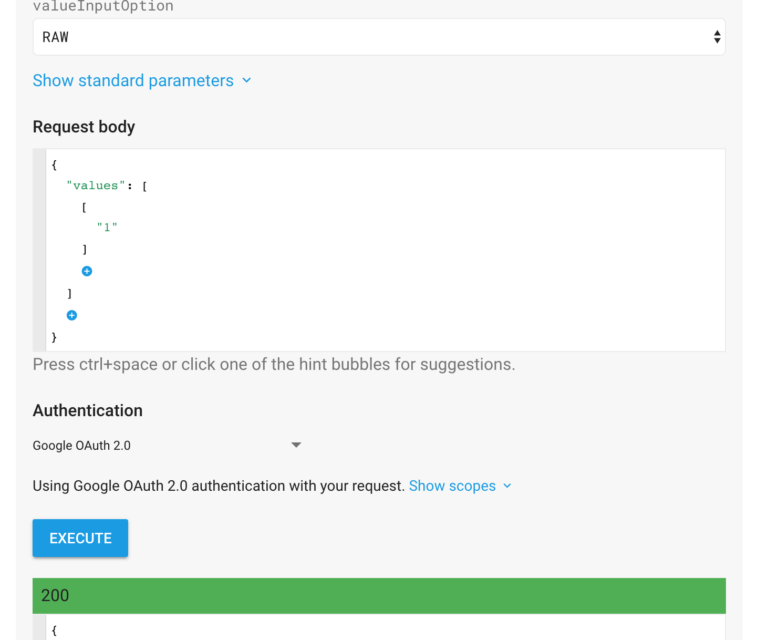Click the "1" string value in the request body

point(107,227)
